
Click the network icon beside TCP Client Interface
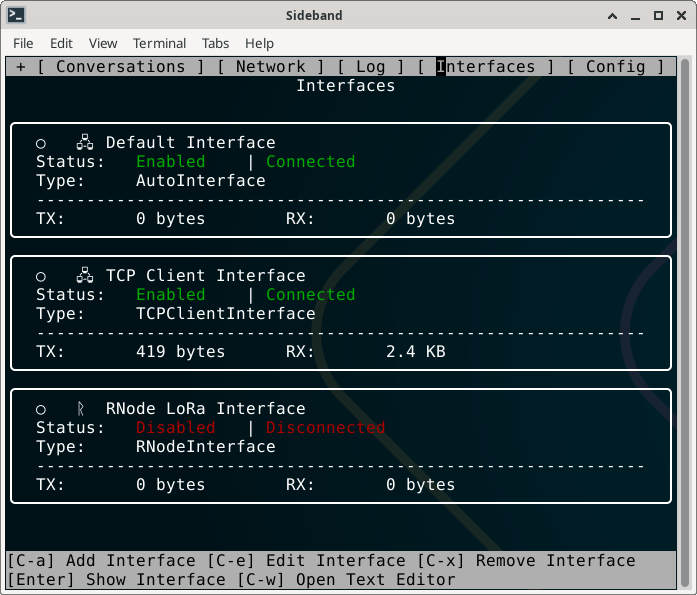coord(84,276)
